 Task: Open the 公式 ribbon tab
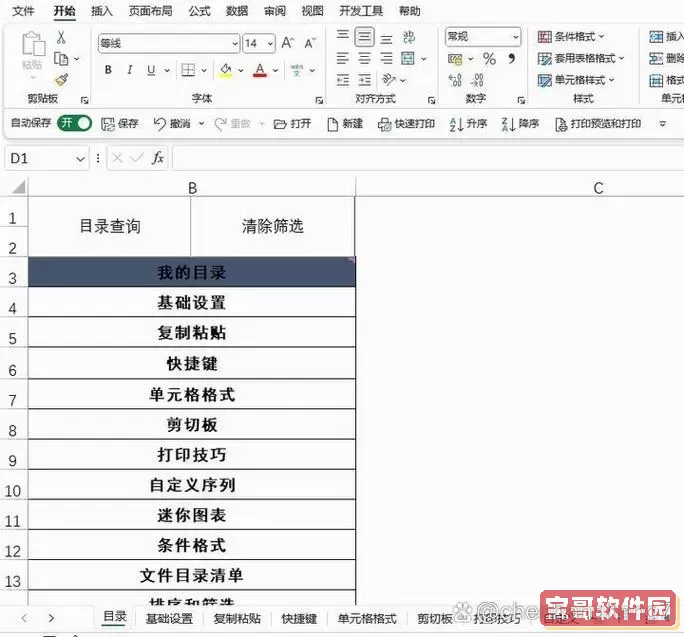click(199, 11)
